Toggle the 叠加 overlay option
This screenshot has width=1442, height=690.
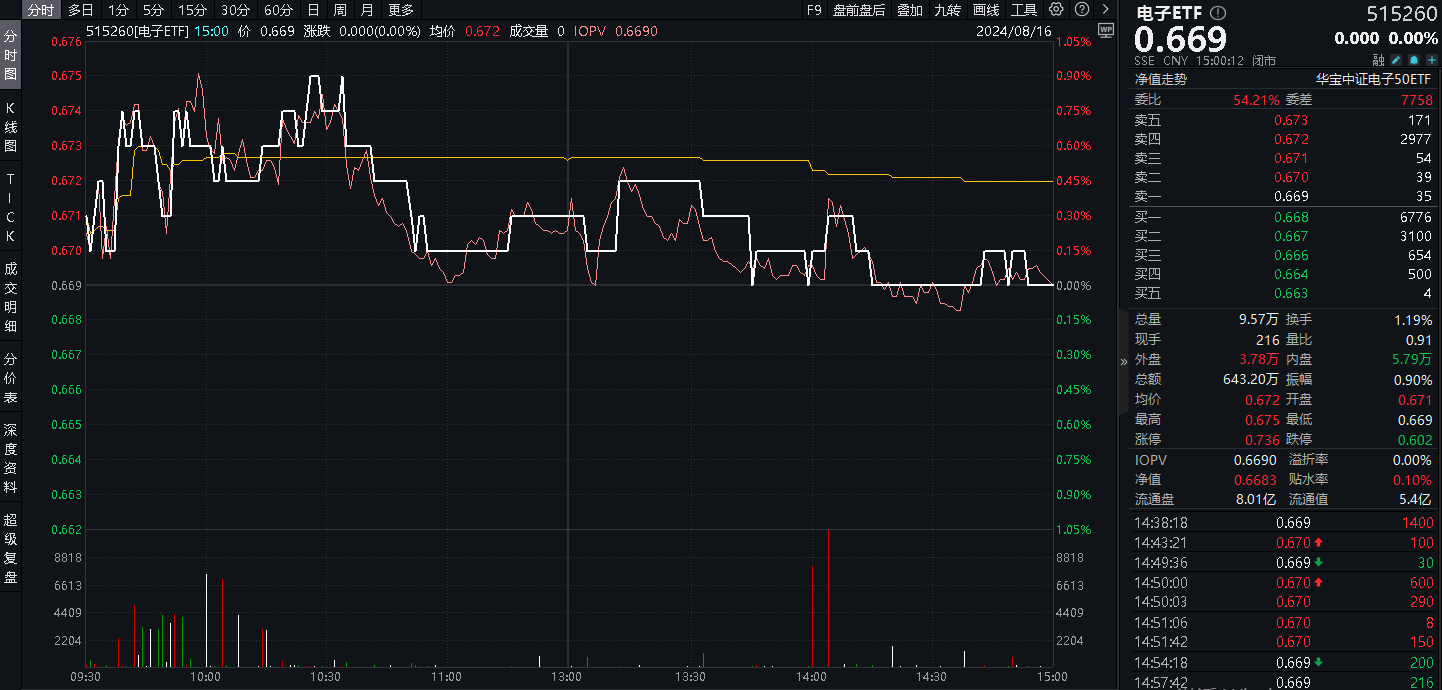(x=910, y=10)
